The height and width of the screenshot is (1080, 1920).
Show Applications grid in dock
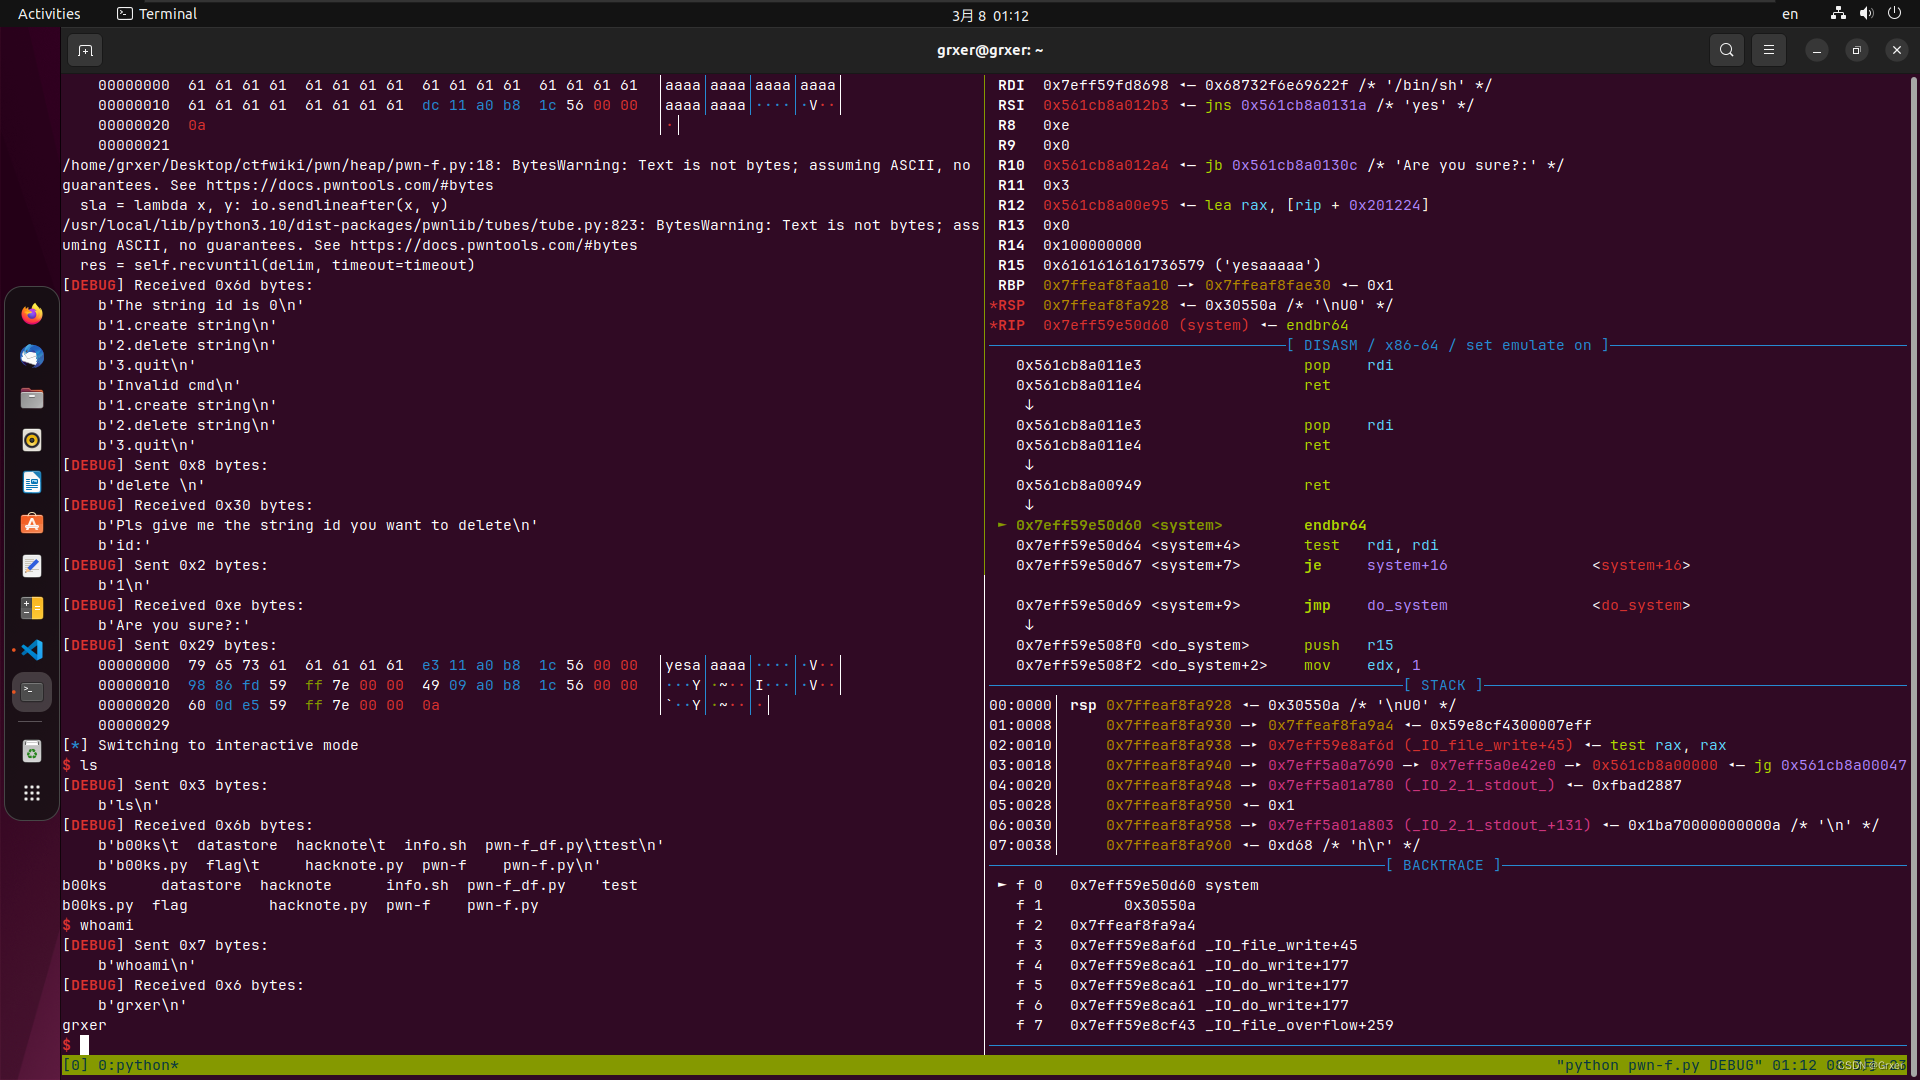point(32,793)
